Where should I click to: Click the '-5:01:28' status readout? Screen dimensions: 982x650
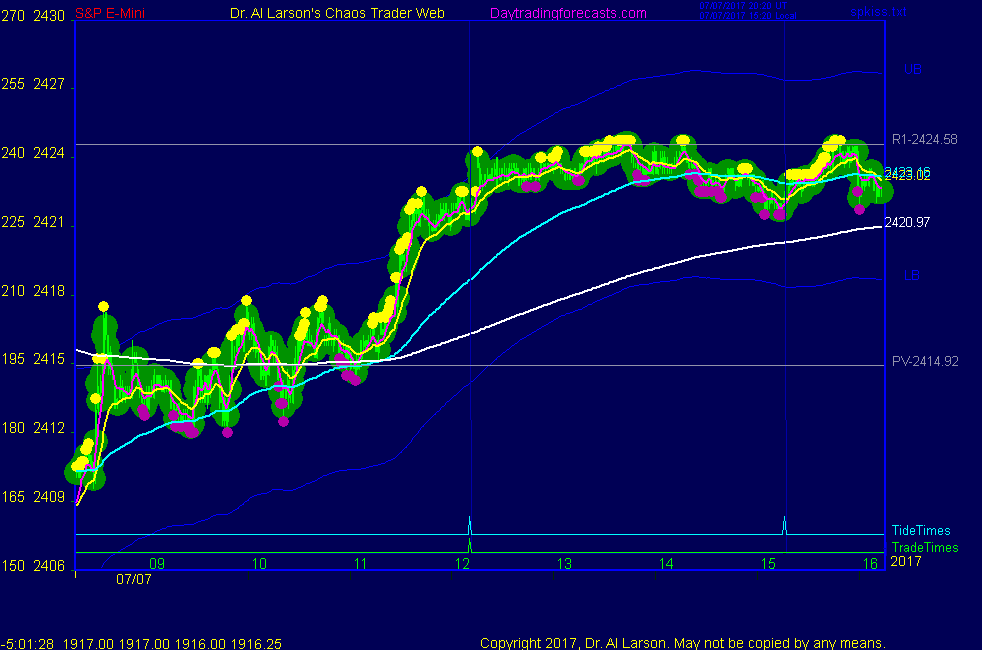(x=28, y=643)
